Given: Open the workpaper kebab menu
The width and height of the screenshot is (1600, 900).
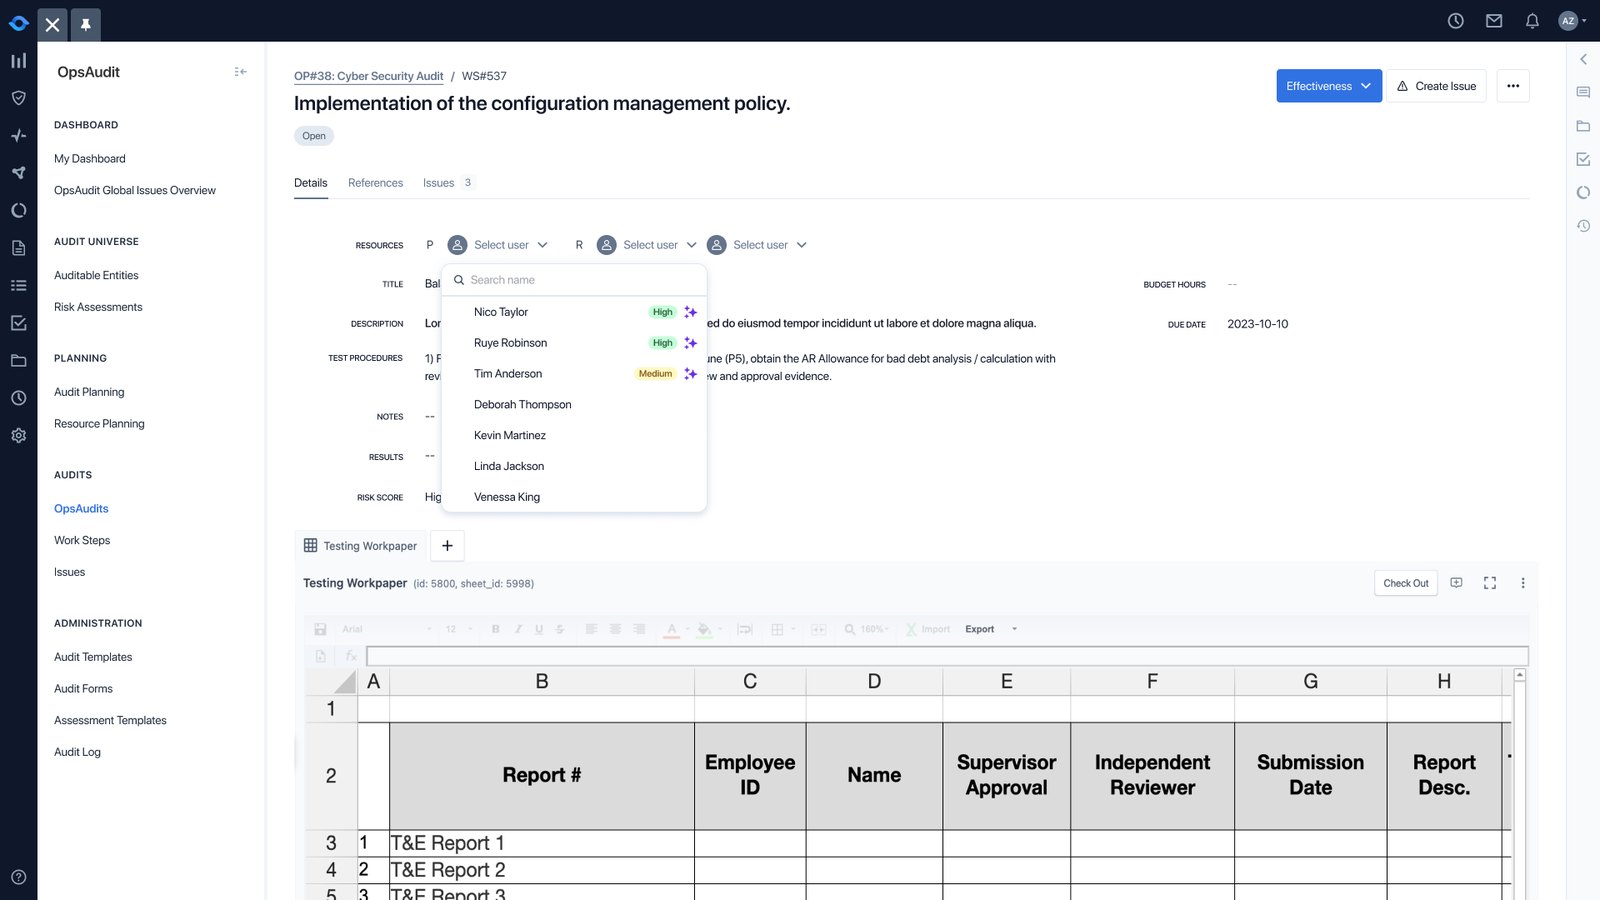Looking at the screenshot, I should tap(1523, 583).
